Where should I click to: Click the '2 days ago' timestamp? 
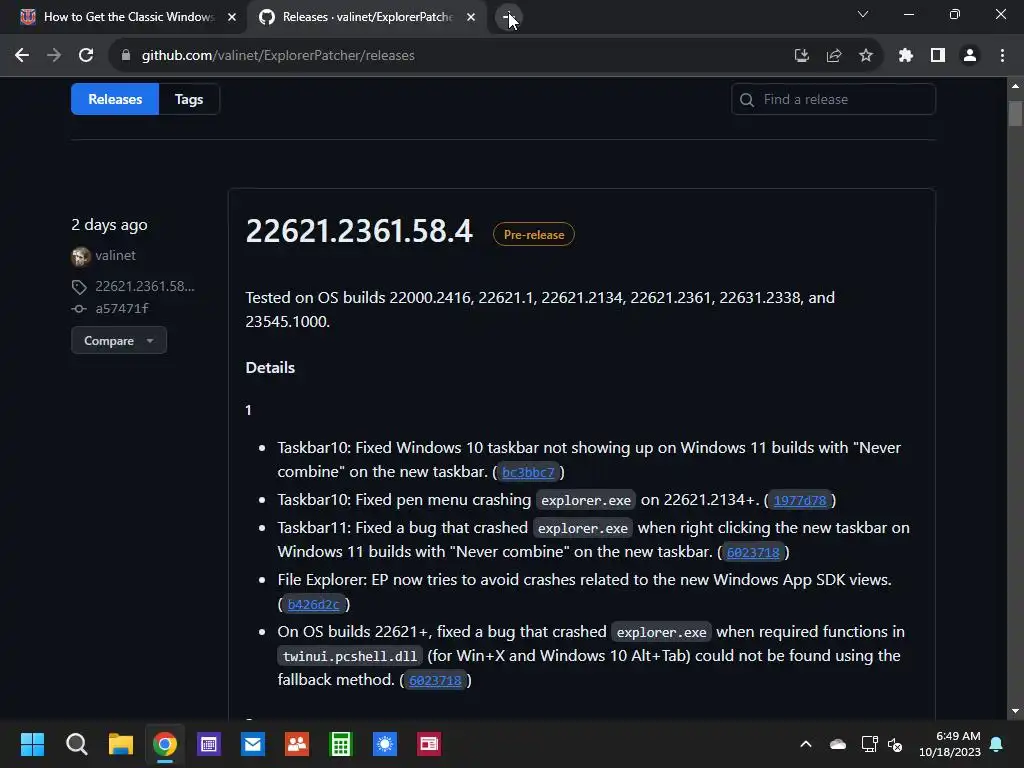109,225
